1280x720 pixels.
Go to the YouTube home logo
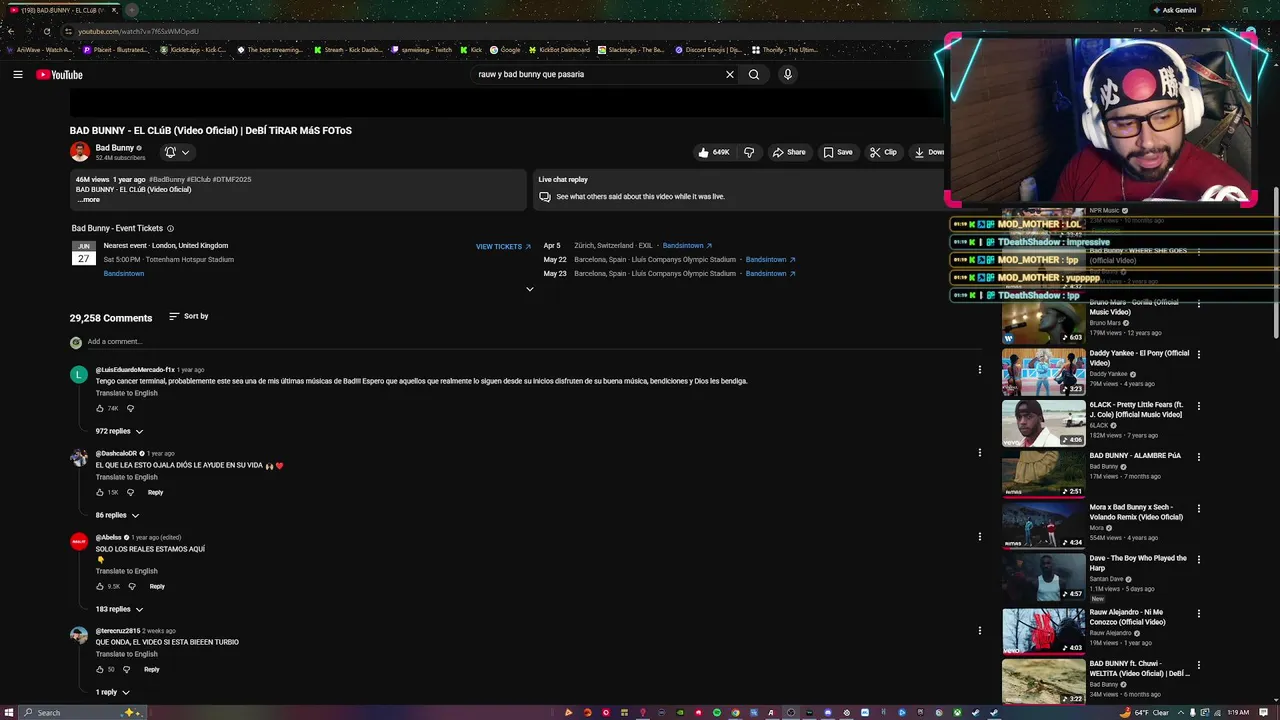pos(59,75)
